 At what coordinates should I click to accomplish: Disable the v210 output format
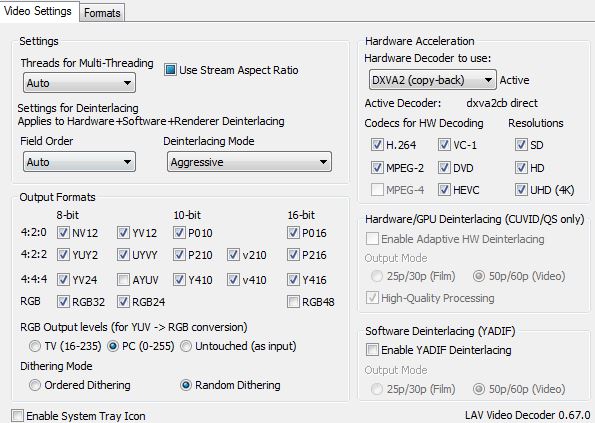pyautogui.click(x=233, y=255)
